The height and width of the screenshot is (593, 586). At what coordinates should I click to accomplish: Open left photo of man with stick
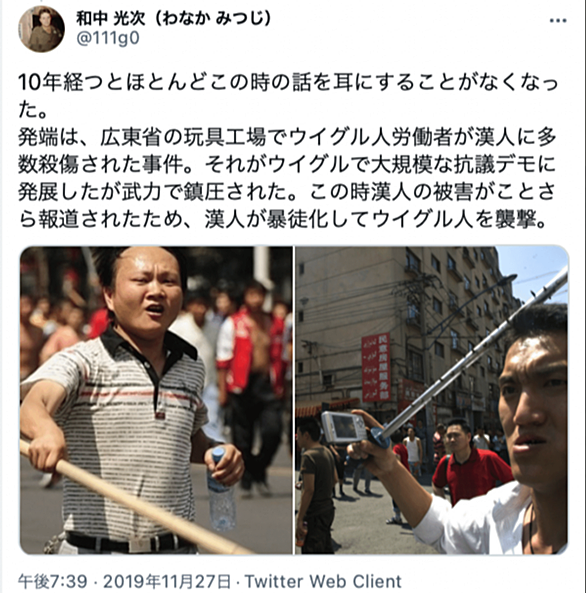coord(156,400)
